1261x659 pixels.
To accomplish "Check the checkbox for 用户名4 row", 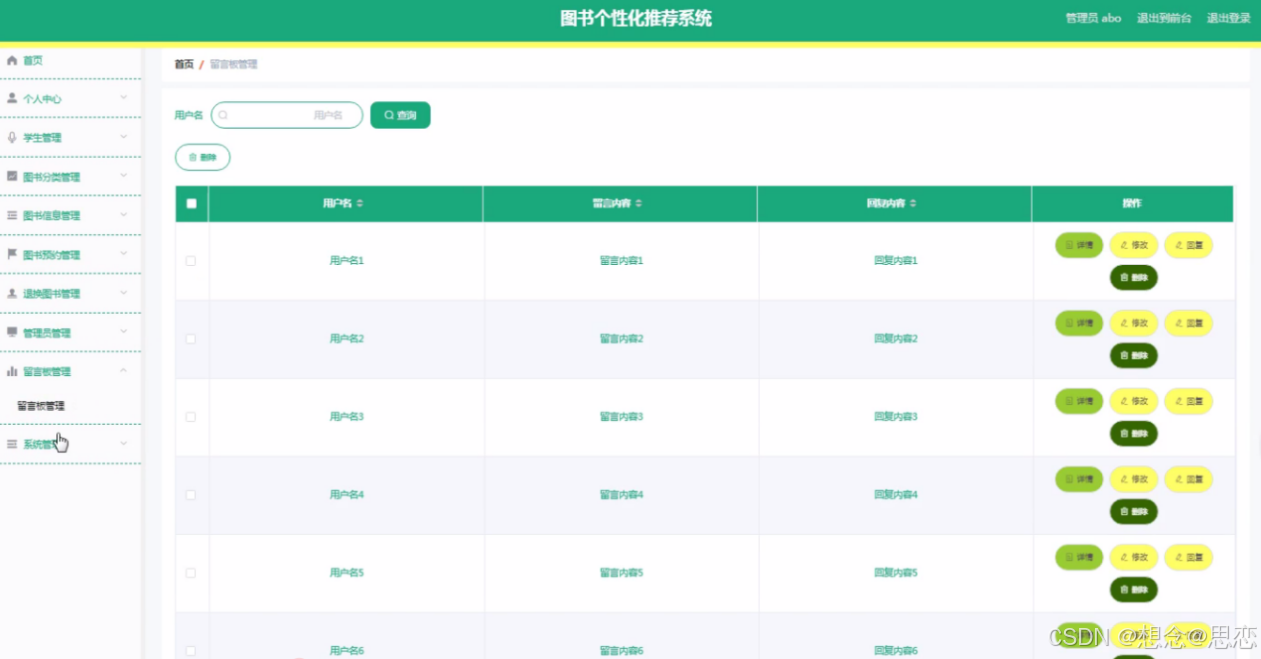I will coord(191,495).
